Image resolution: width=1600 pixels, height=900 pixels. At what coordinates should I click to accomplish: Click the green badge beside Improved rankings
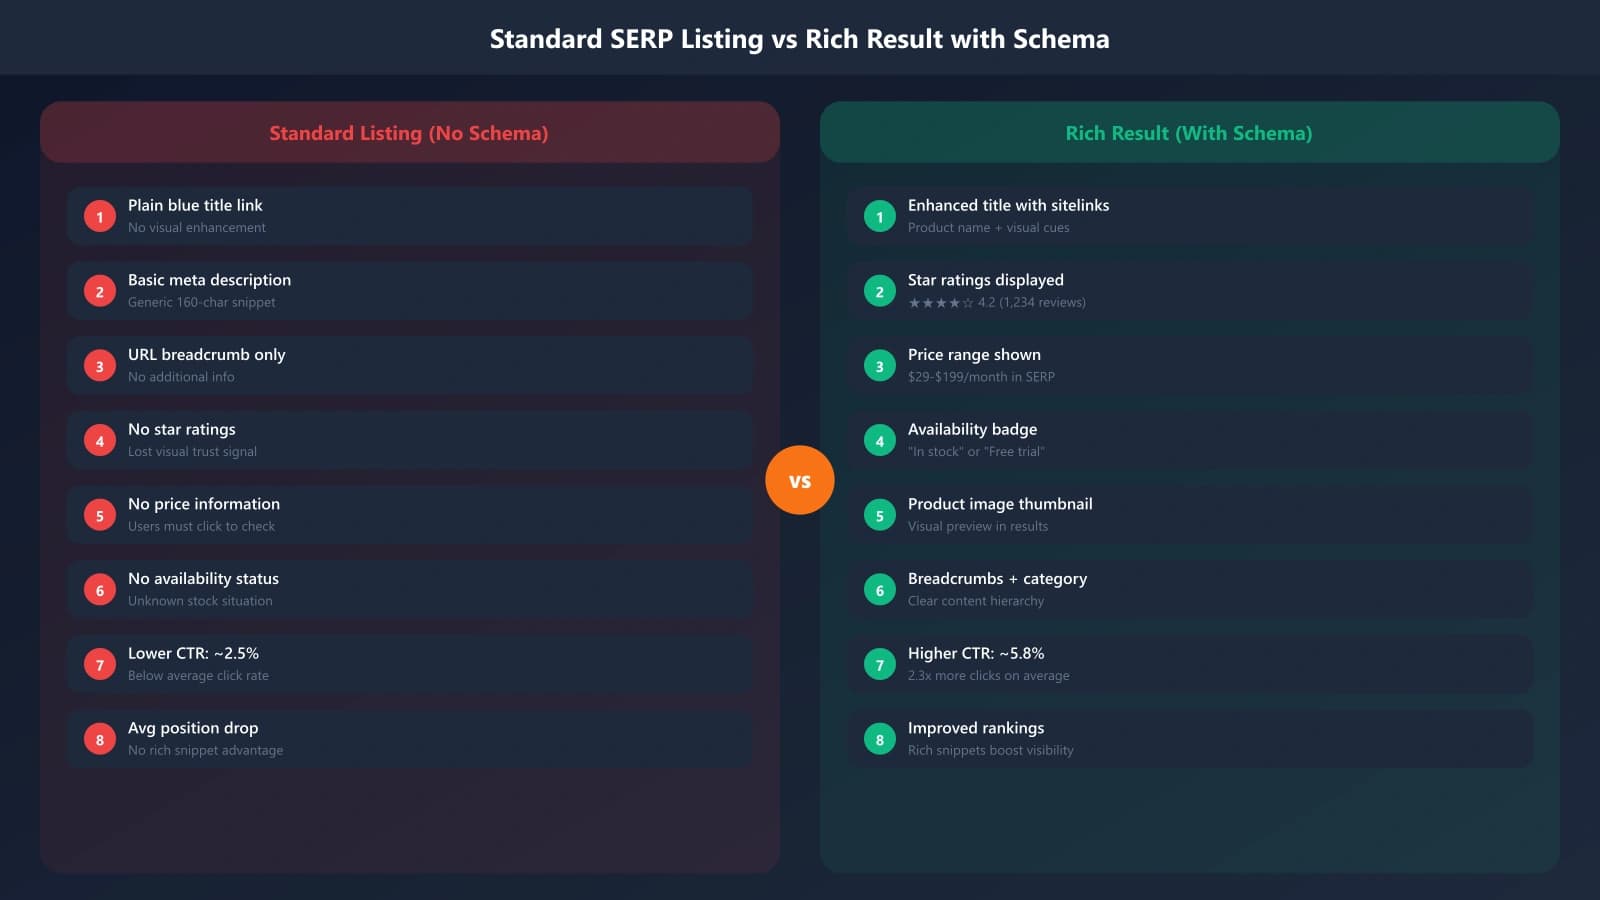pos(879,738)
